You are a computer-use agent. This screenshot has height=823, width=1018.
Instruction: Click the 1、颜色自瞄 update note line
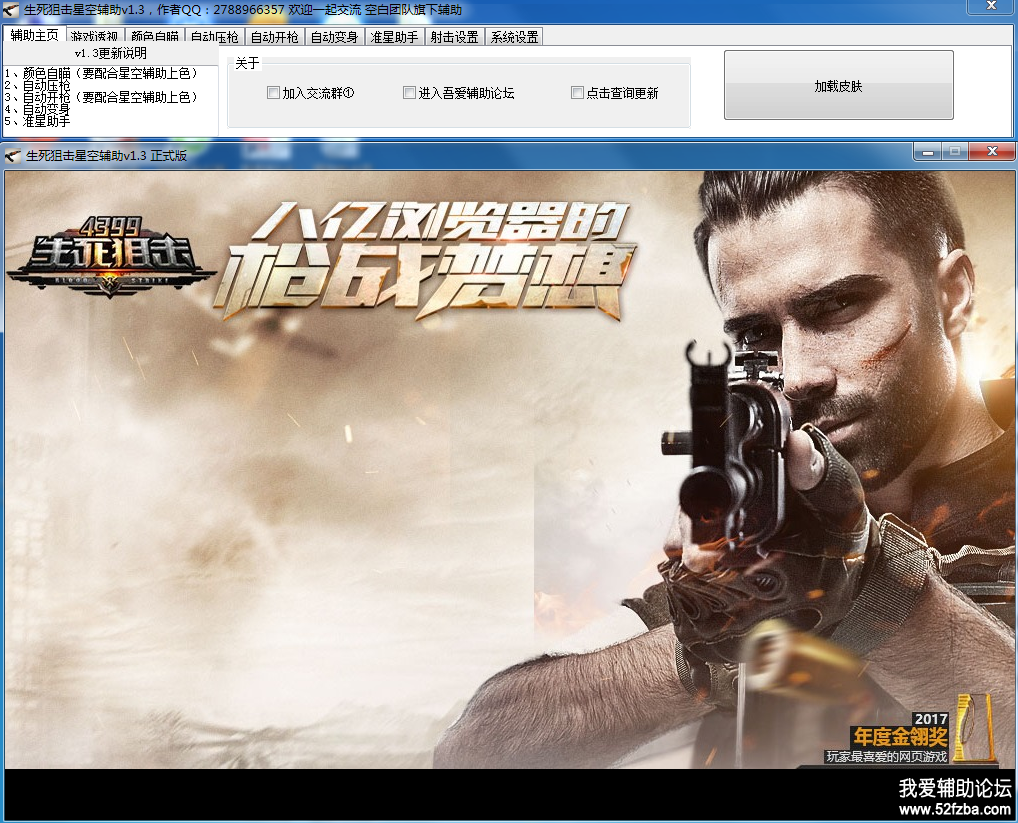point(100,73)
